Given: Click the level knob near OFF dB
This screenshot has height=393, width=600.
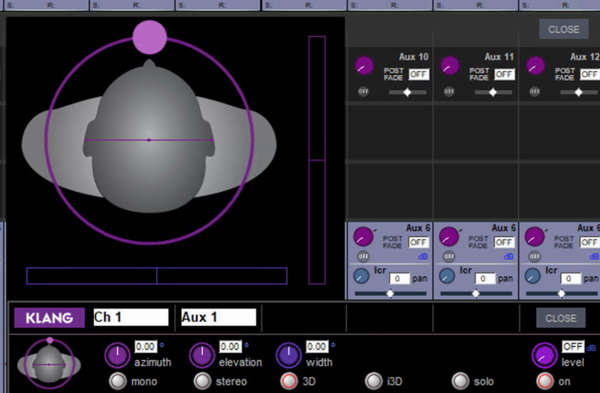Looking at the screenshot, I should 544,355.
